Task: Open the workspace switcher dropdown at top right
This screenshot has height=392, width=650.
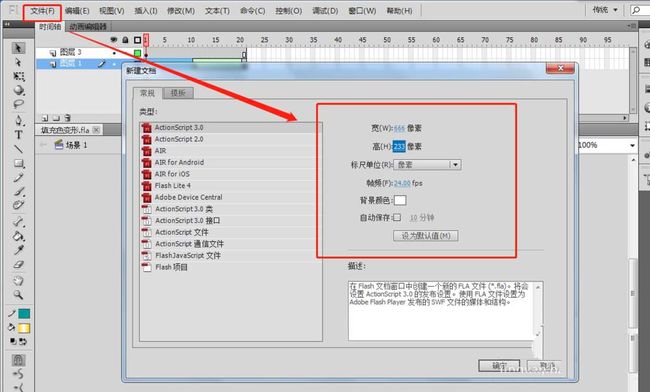Action: click(605, 10)
